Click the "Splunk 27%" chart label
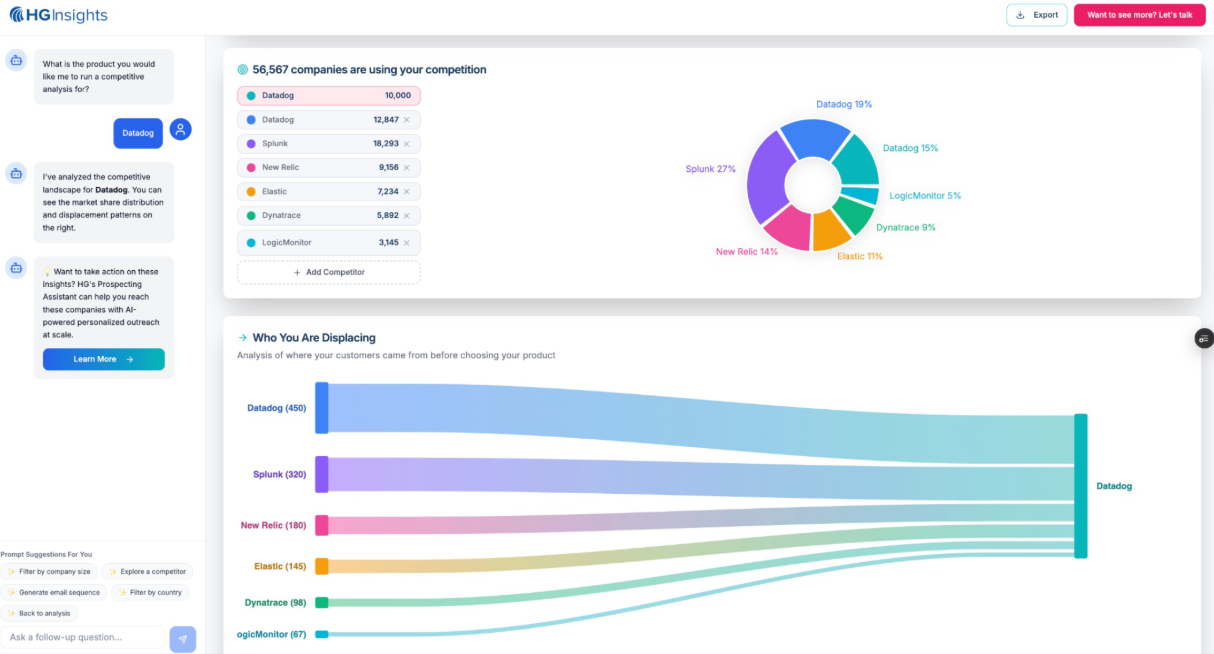The height and width of the screenshot is (654, 1214). 711,169
